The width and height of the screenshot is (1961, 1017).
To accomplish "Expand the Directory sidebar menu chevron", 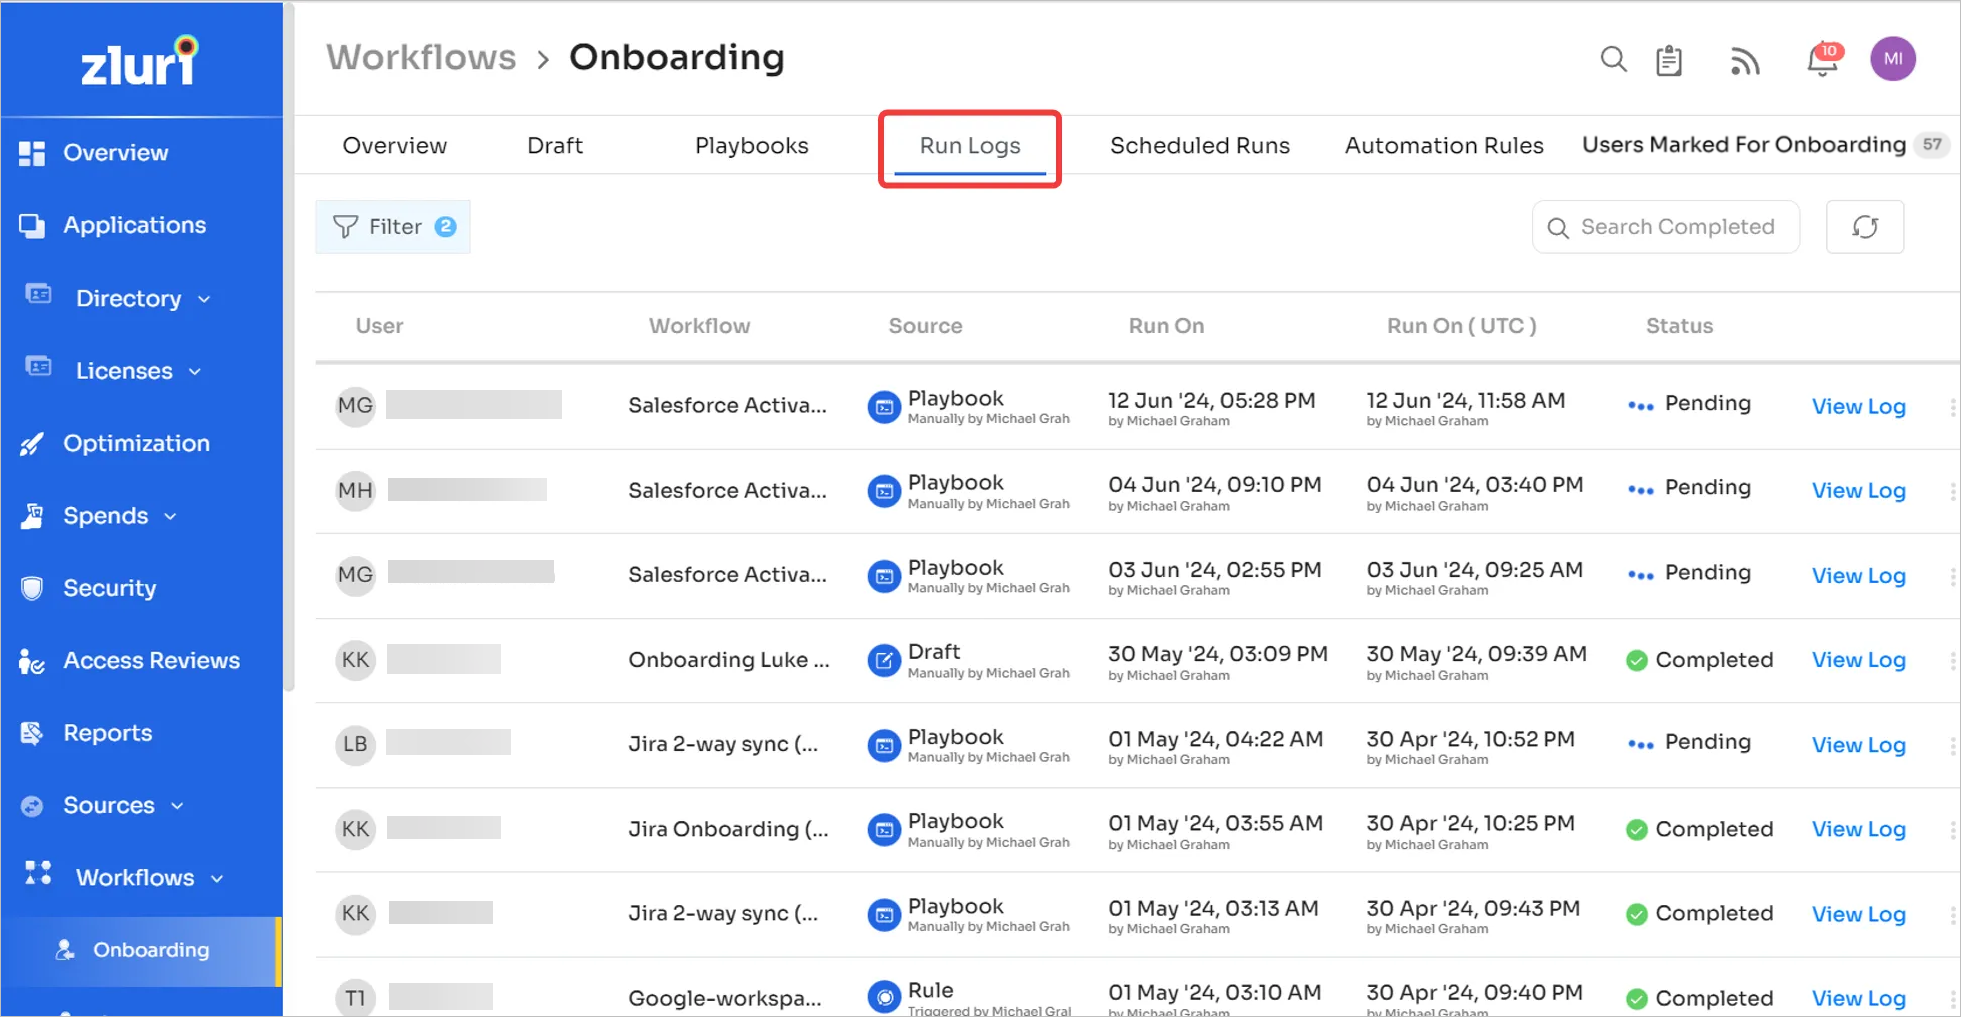I will [x=204, y=299].
